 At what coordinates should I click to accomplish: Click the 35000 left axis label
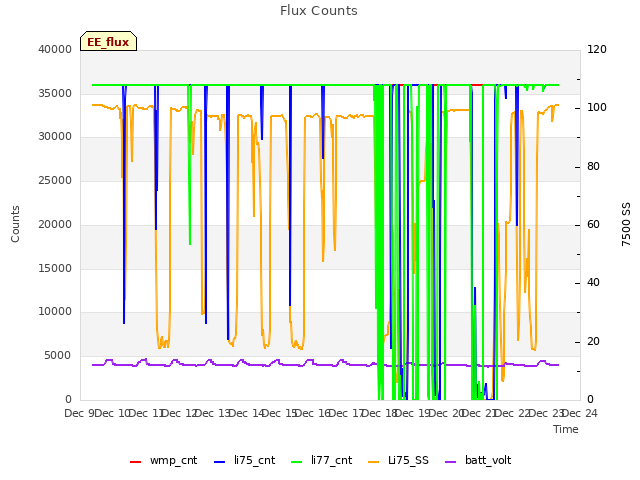pos(55,93)
